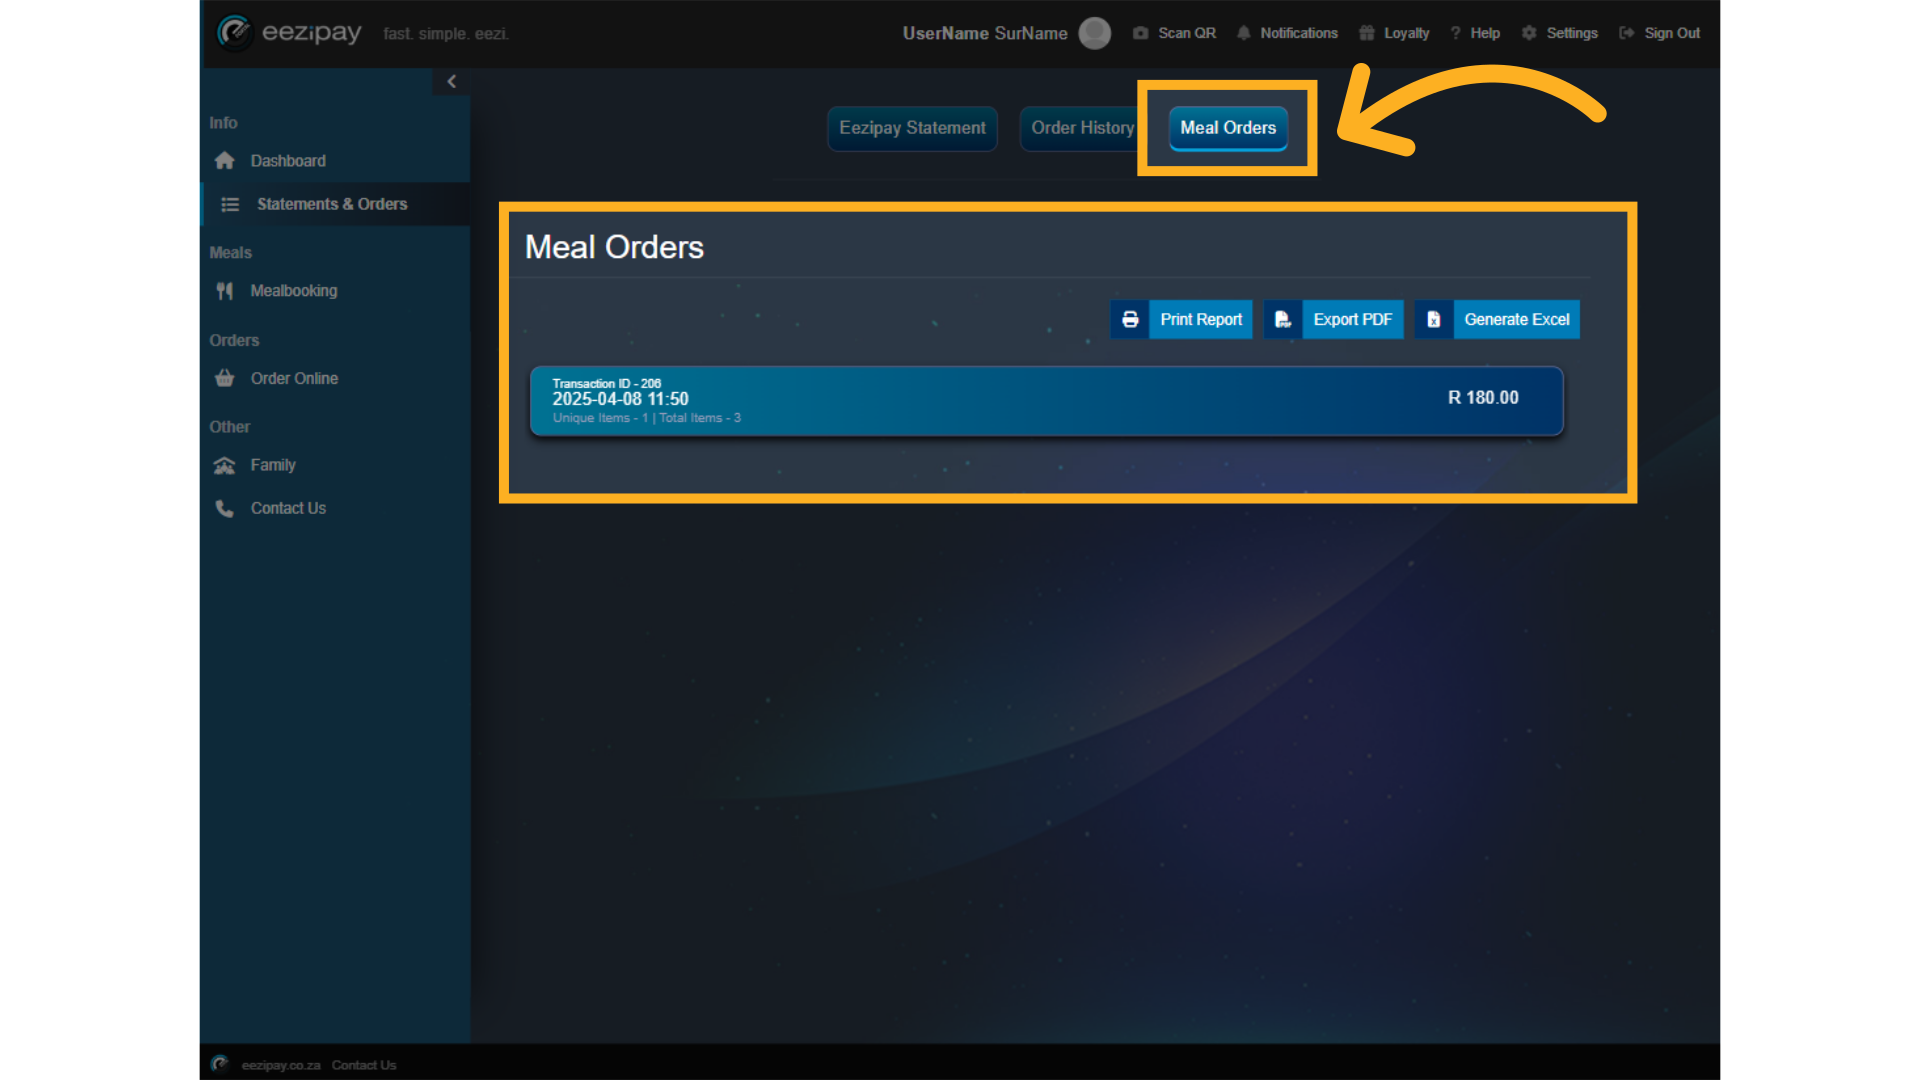Click the Family people icon
This screenshot has width=1920, height=1080.
coord(225,465)
